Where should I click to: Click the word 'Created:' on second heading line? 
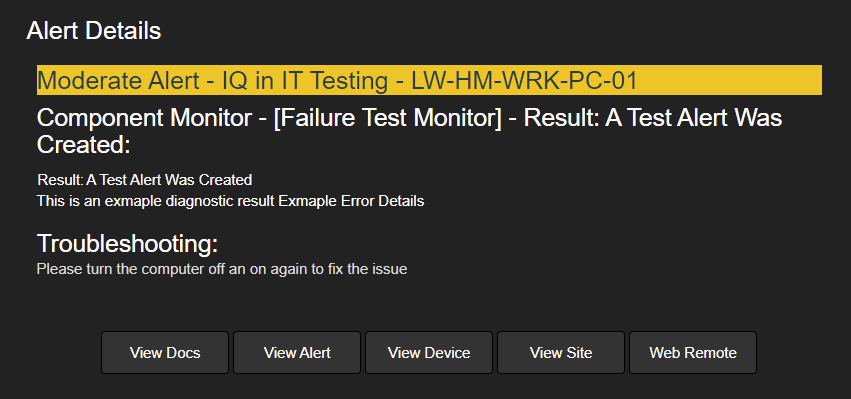coord(84,144)
